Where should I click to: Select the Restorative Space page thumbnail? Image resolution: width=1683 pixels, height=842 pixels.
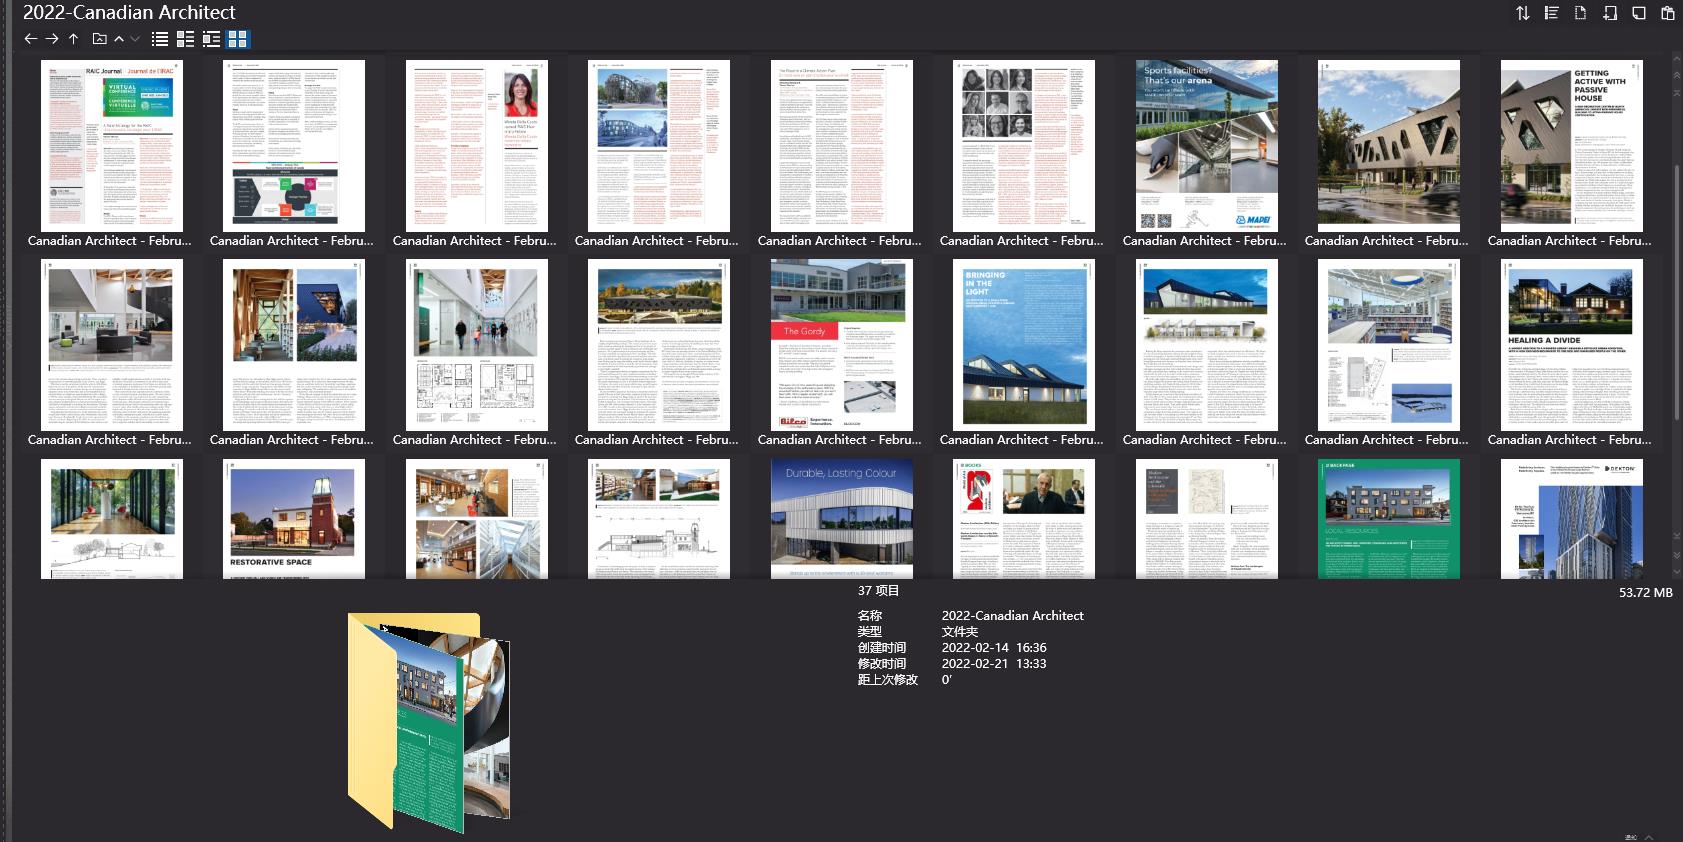293,519
